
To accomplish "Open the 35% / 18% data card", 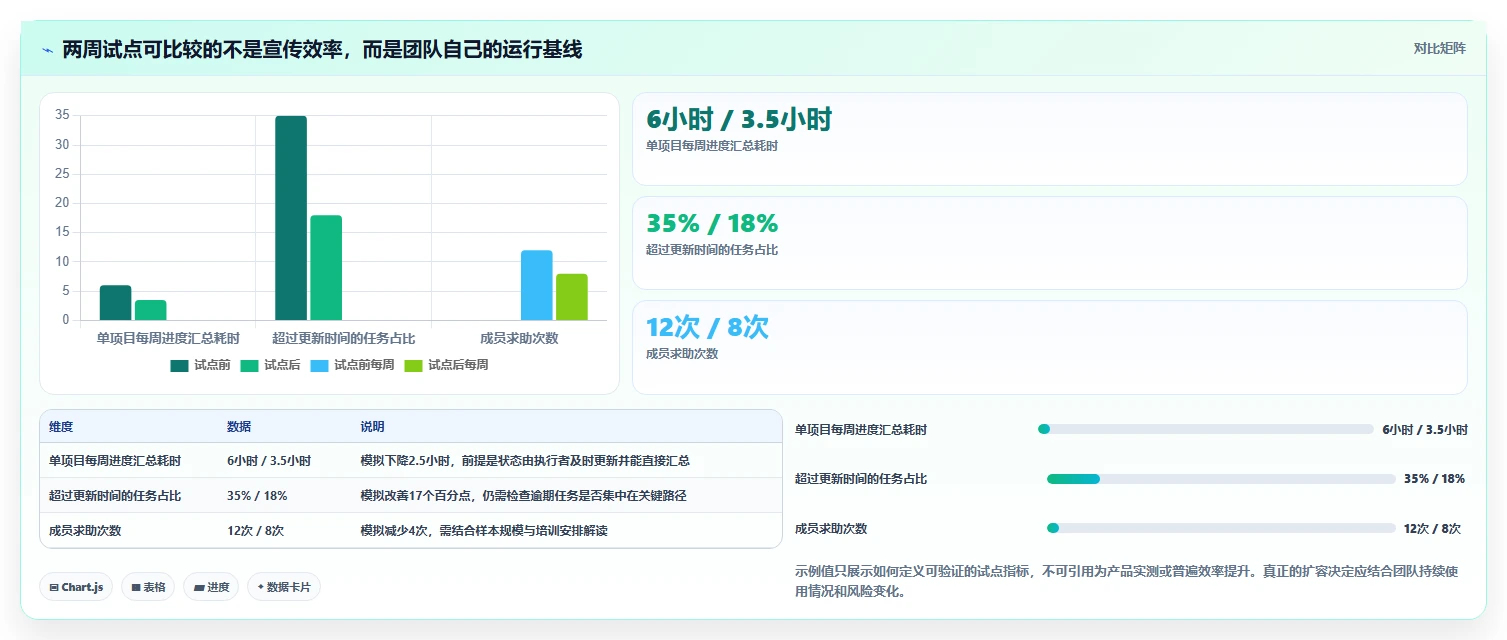I will pyautogui.click(x=1049, y=243).
